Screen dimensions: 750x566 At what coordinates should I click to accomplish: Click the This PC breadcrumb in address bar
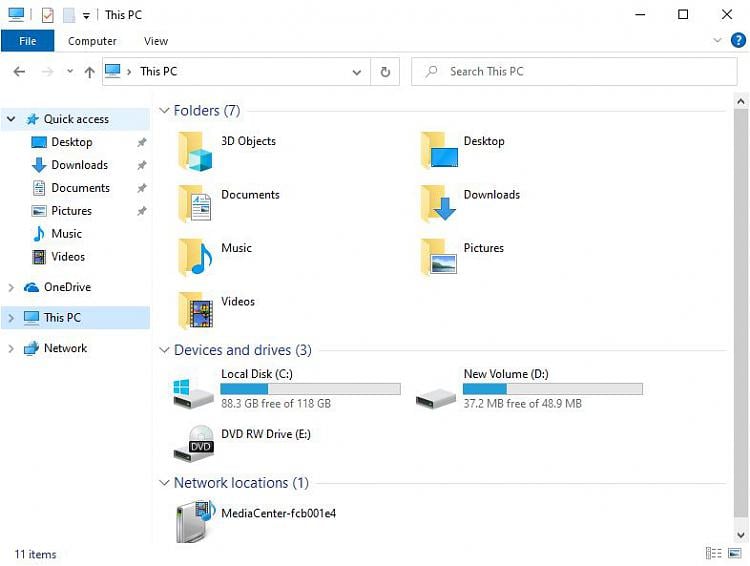coord(158,72)
